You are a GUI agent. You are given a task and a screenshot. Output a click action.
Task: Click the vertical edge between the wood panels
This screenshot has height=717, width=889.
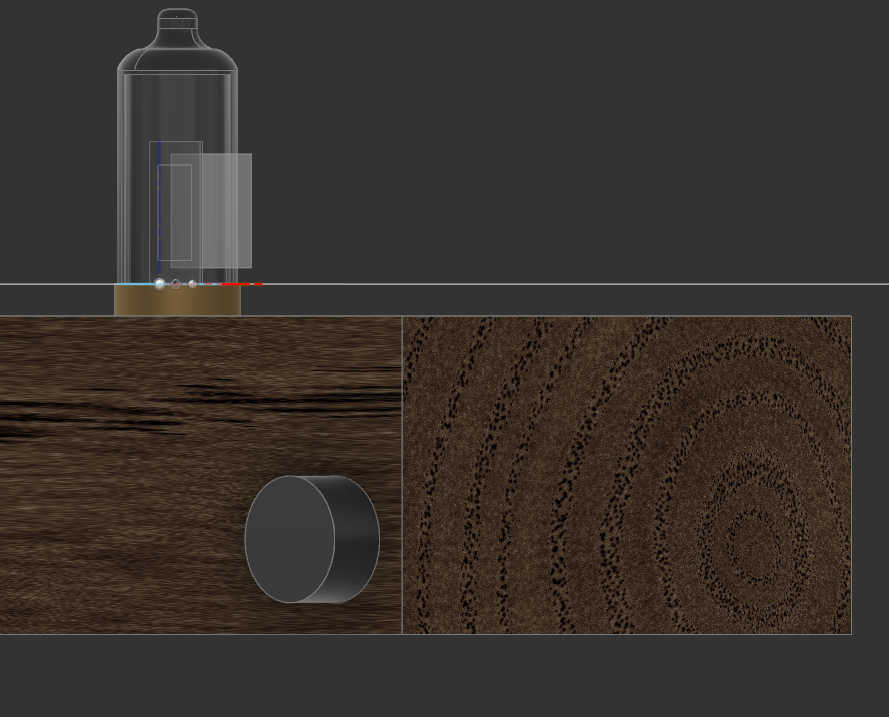pos(402,475)
